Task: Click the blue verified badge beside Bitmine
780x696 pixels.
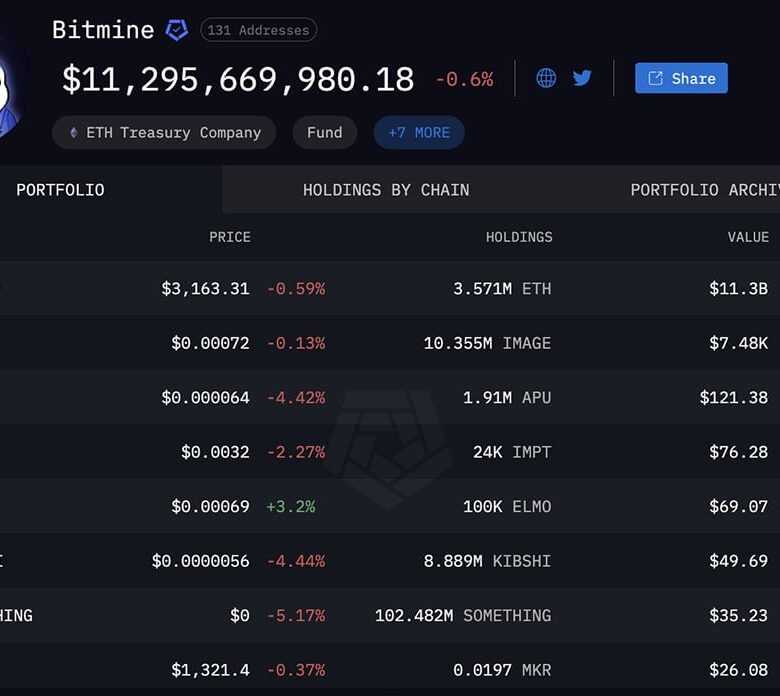Action: (176, 30)
